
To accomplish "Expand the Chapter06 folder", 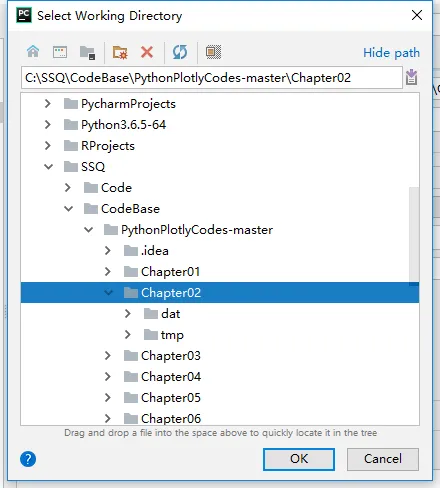I will [x=108, y=418].
